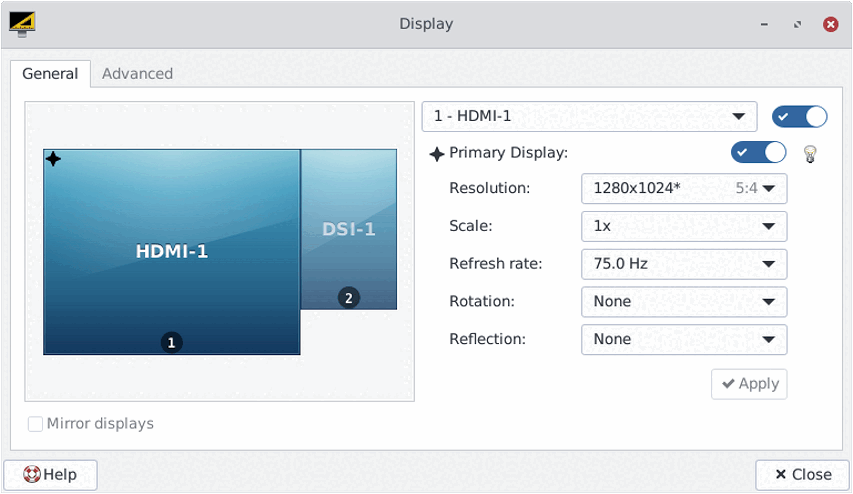Click the Close button at bottom right

[x=802, y=474]
